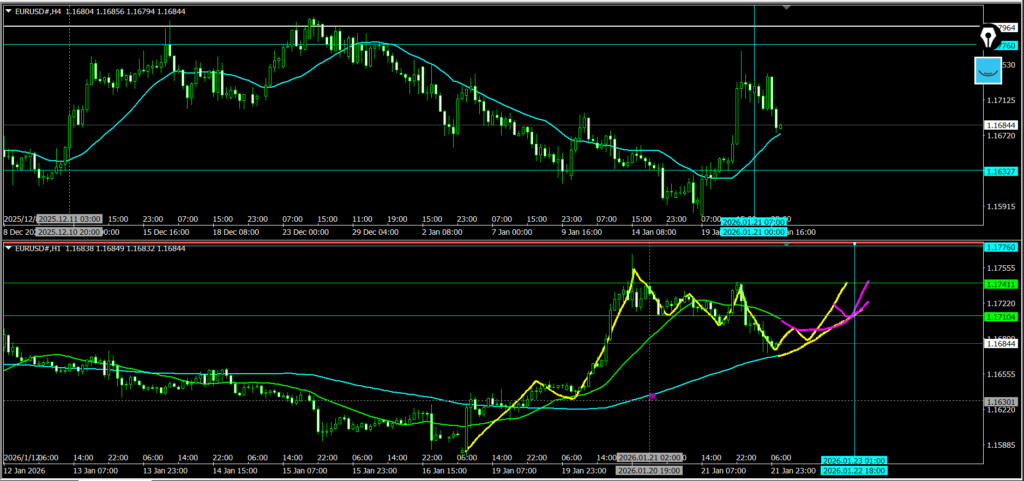
Task: Click the magenta X marker on H1 chart
Action: (653, 397)
